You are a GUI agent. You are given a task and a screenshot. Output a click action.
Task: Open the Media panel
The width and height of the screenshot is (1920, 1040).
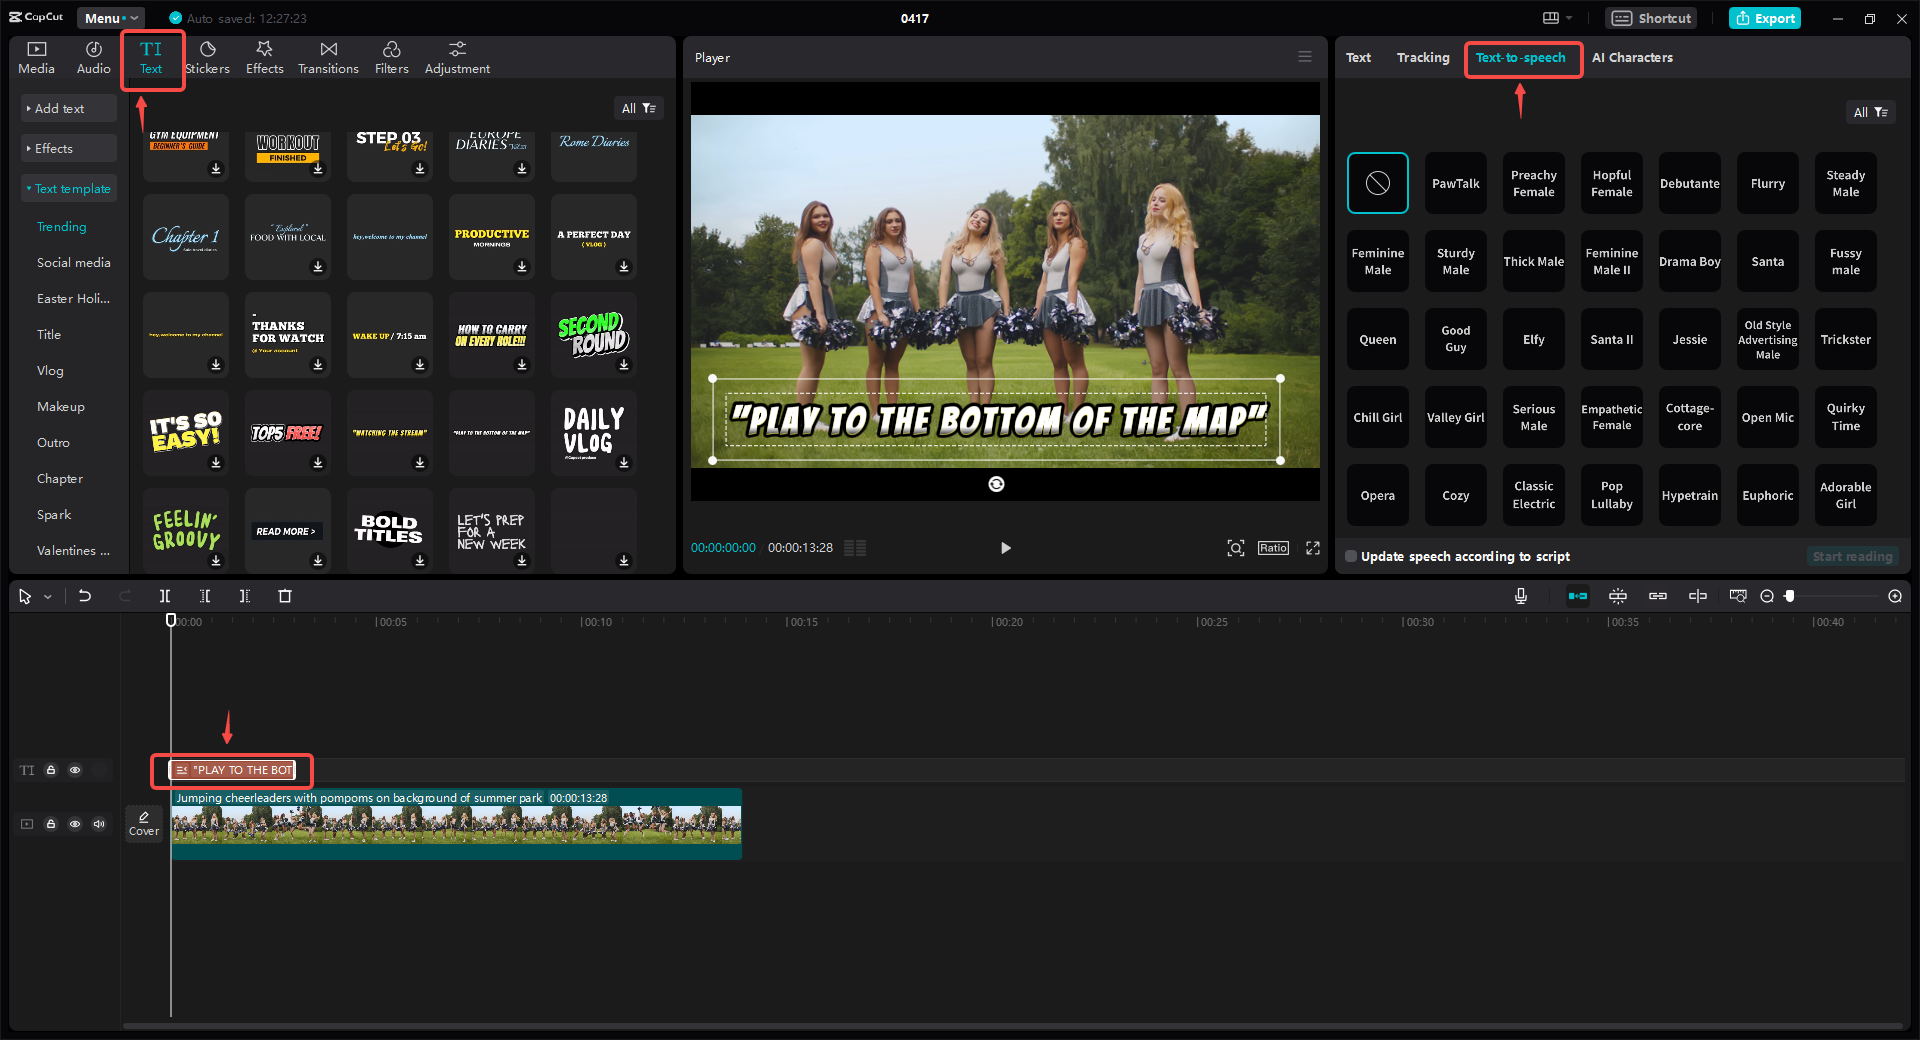36,58
